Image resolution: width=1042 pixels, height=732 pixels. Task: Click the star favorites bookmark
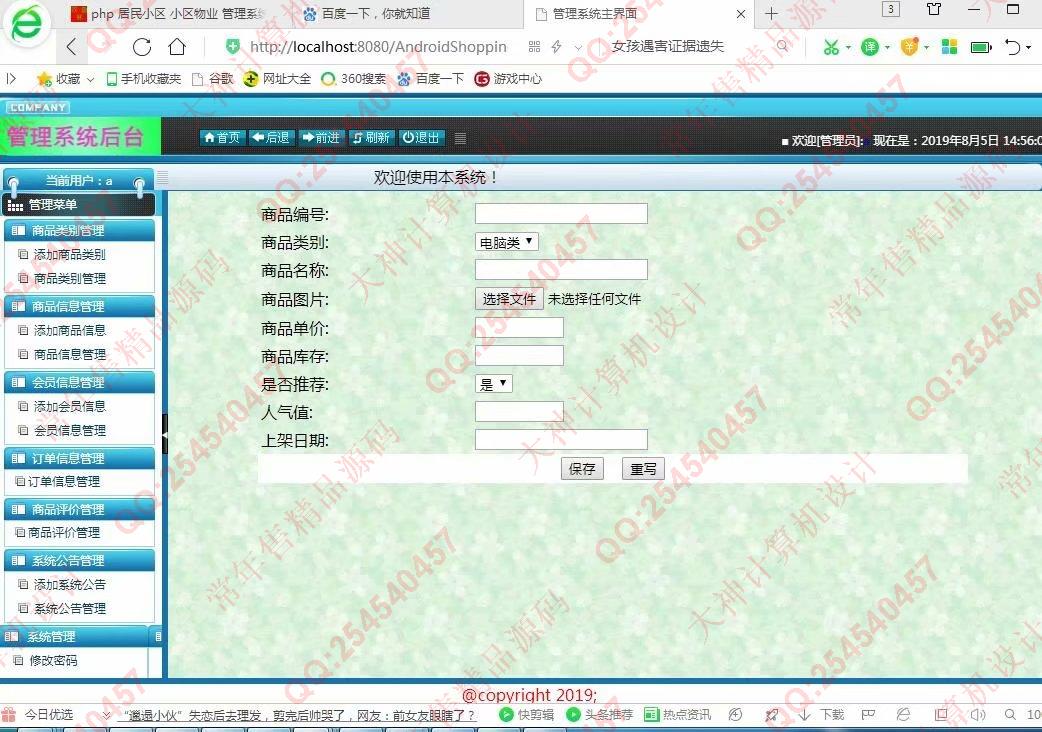click(45, 79)
